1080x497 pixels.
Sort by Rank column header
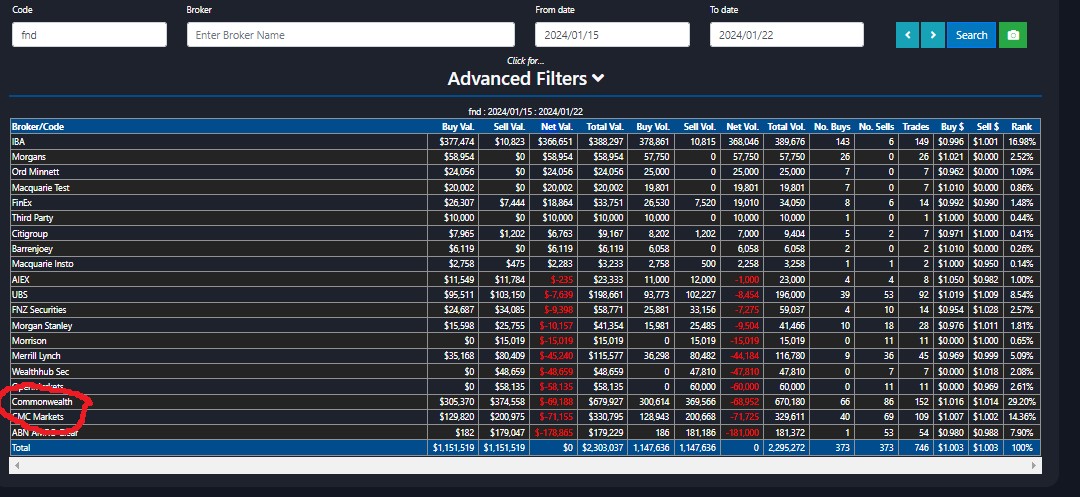[x=1021, y=127]
